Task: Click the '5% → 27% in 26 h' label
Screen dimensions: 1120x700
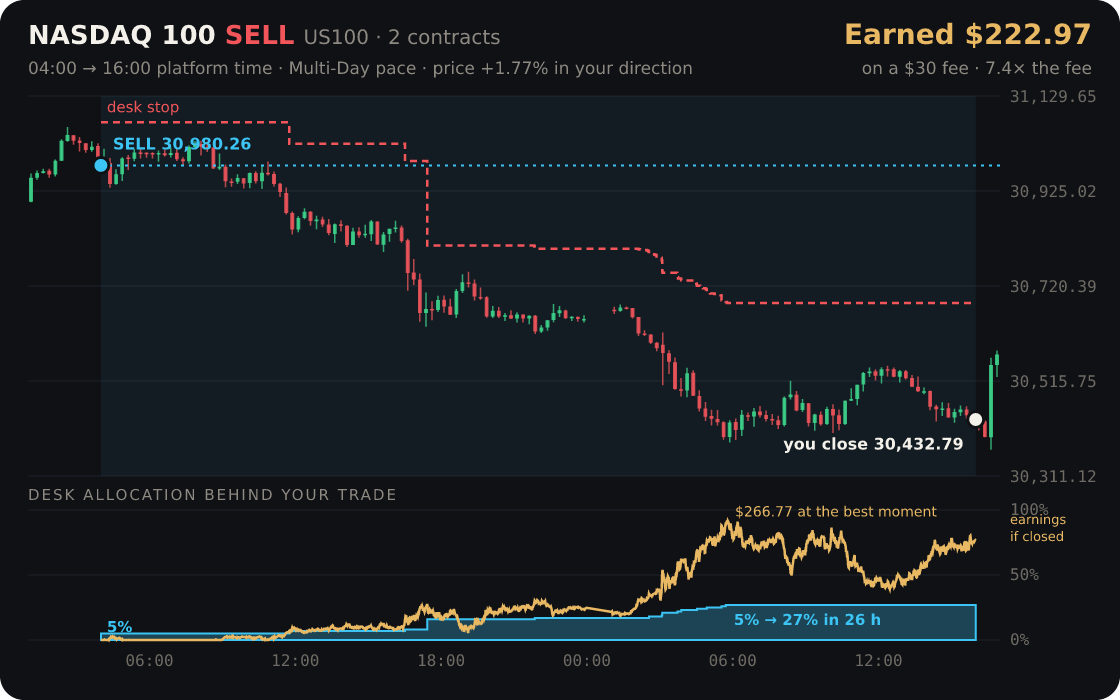Action: pos(807,620)
